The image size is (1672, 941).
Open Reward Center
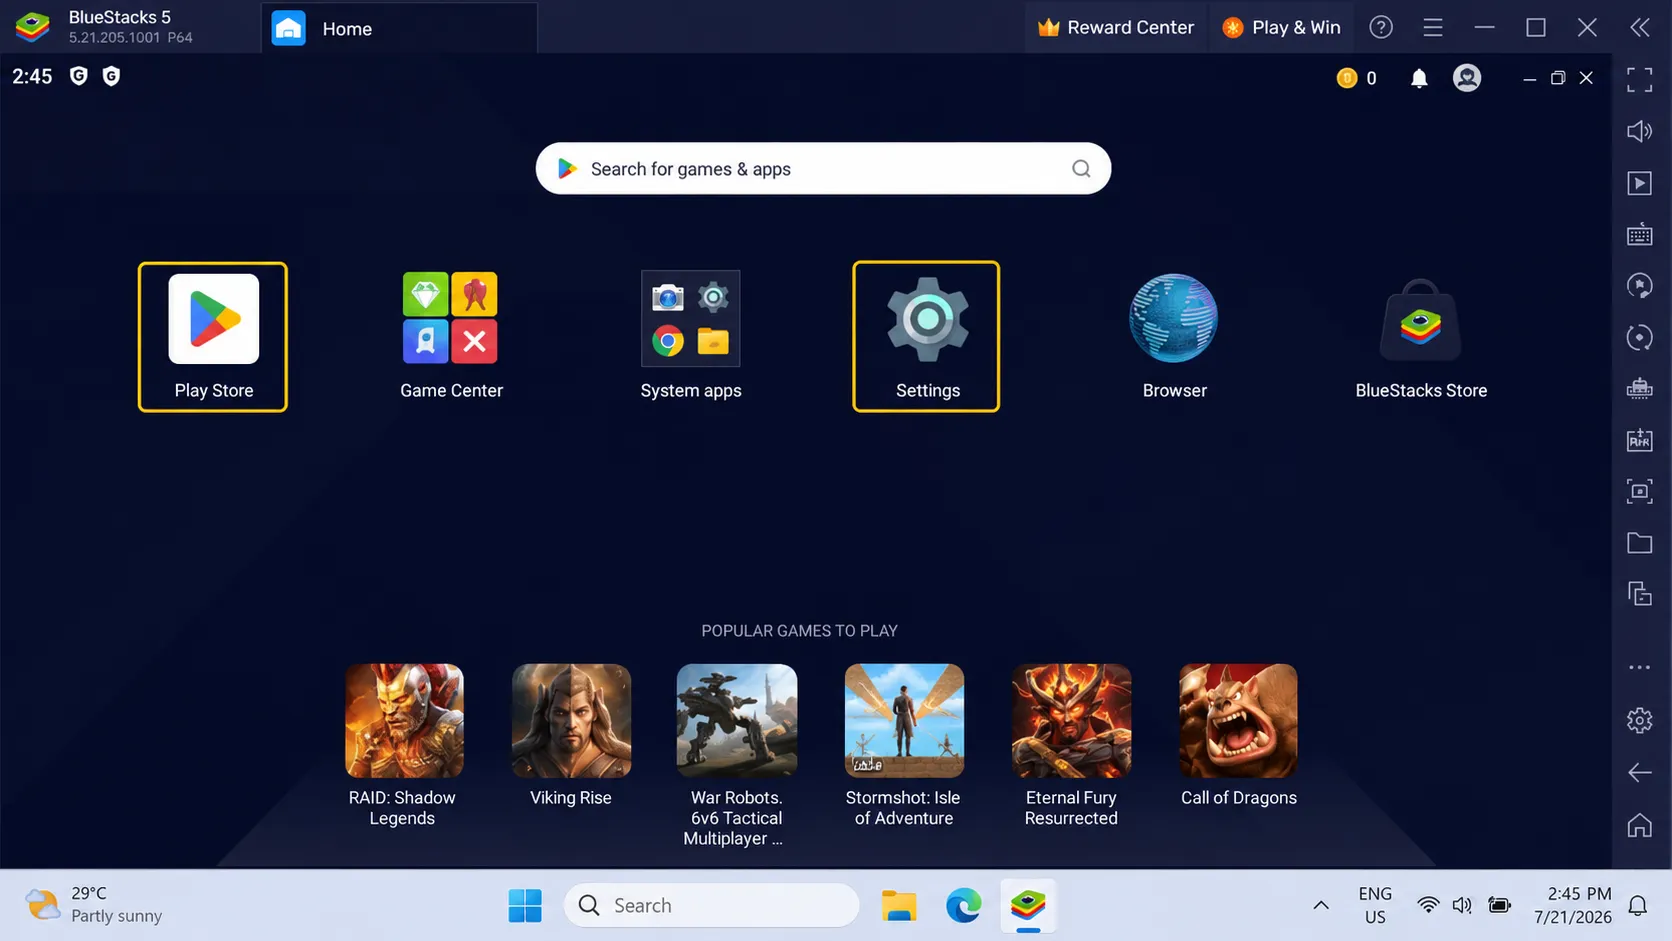click(x=1116, y=27)
